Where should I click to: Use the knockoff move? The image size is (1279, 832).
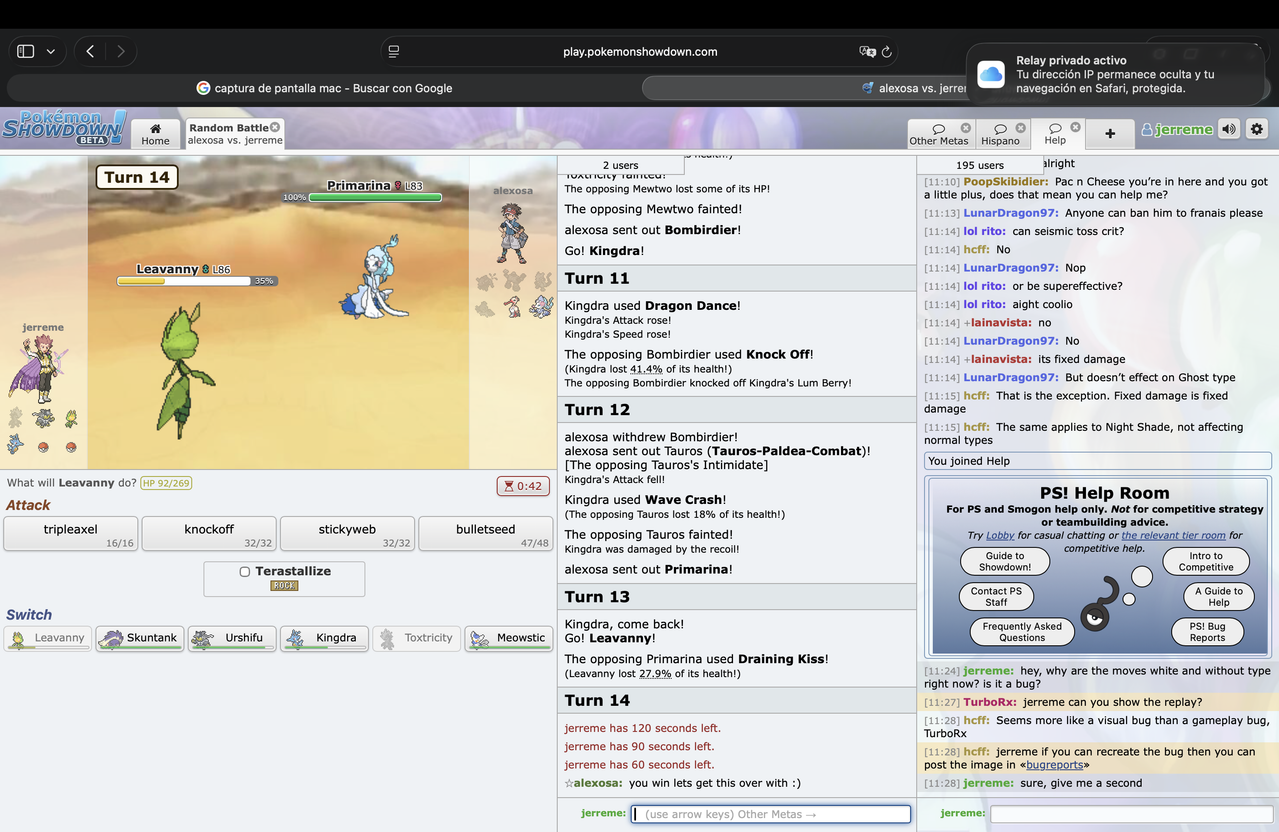click(x=209, y=534)
